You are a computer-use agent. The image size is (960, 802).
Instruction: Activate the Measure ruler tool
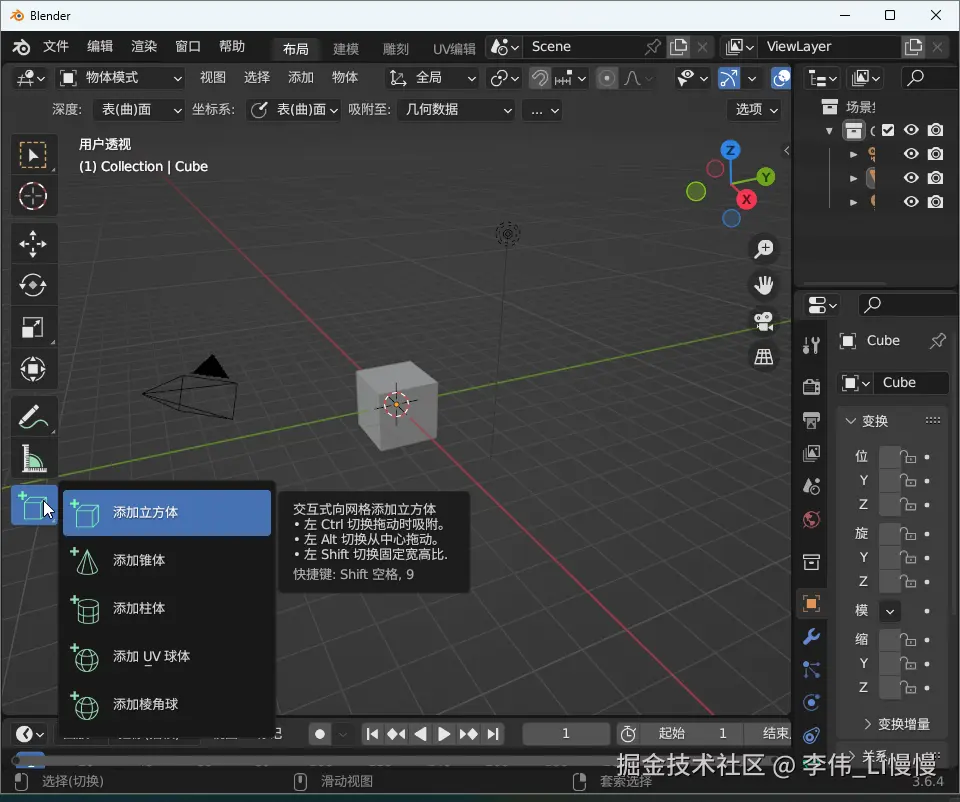click(x=33, y=459)
